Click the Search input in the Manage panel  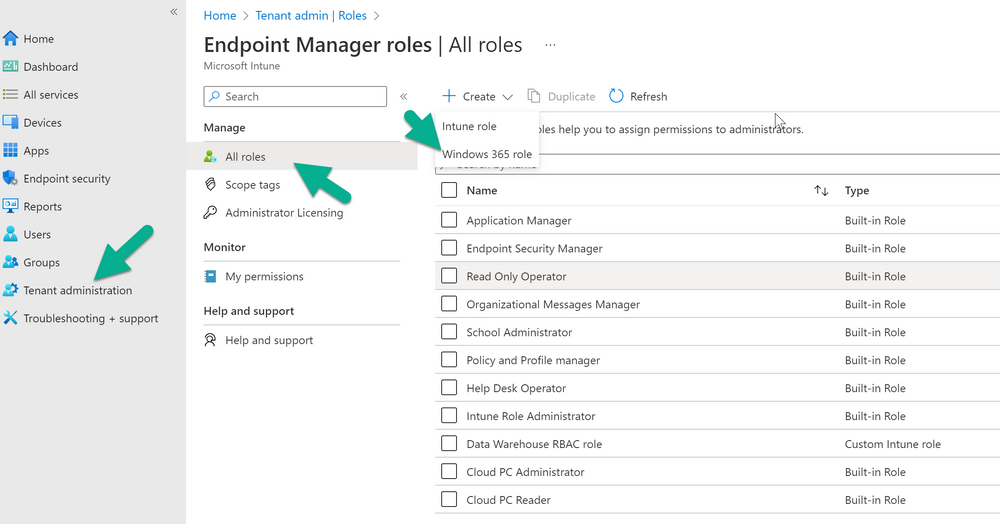pos(295,96)
